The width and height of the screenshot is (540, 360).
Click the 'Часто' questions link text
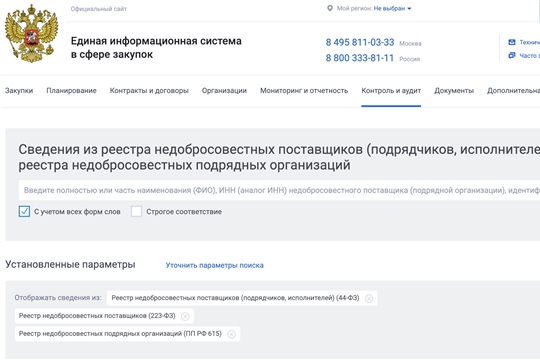tap(530, 55)
